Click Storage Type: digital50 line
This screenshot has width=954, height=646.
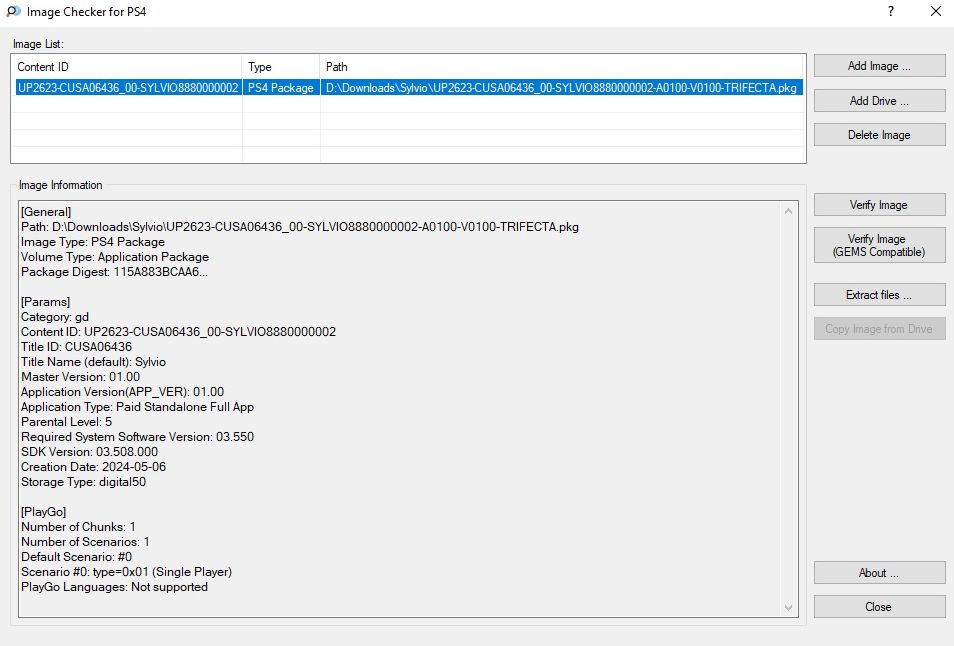tap(83, 482)
